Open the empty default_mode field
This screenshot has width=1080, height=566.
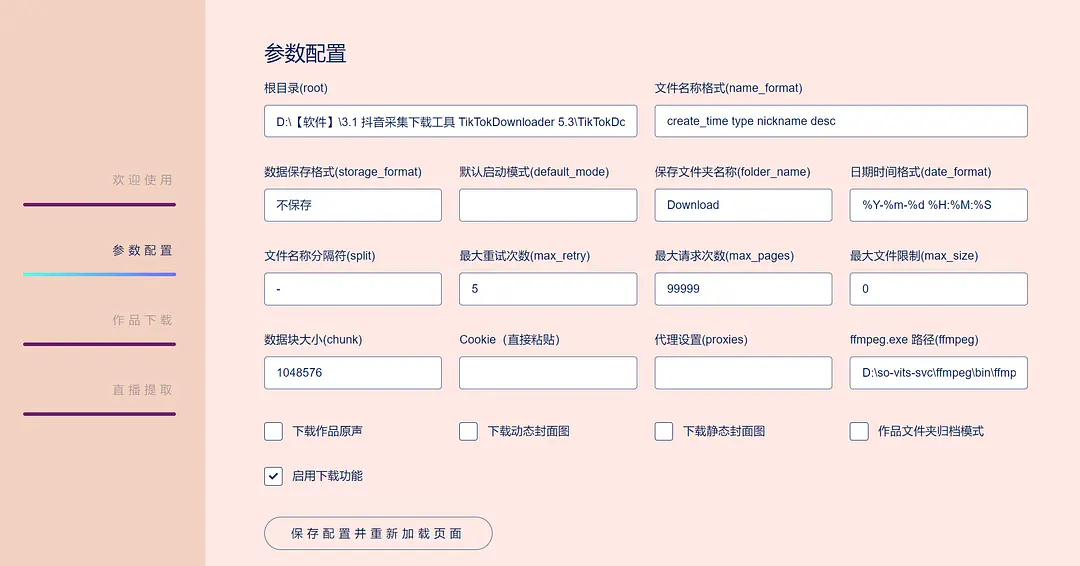coord(548,205)
